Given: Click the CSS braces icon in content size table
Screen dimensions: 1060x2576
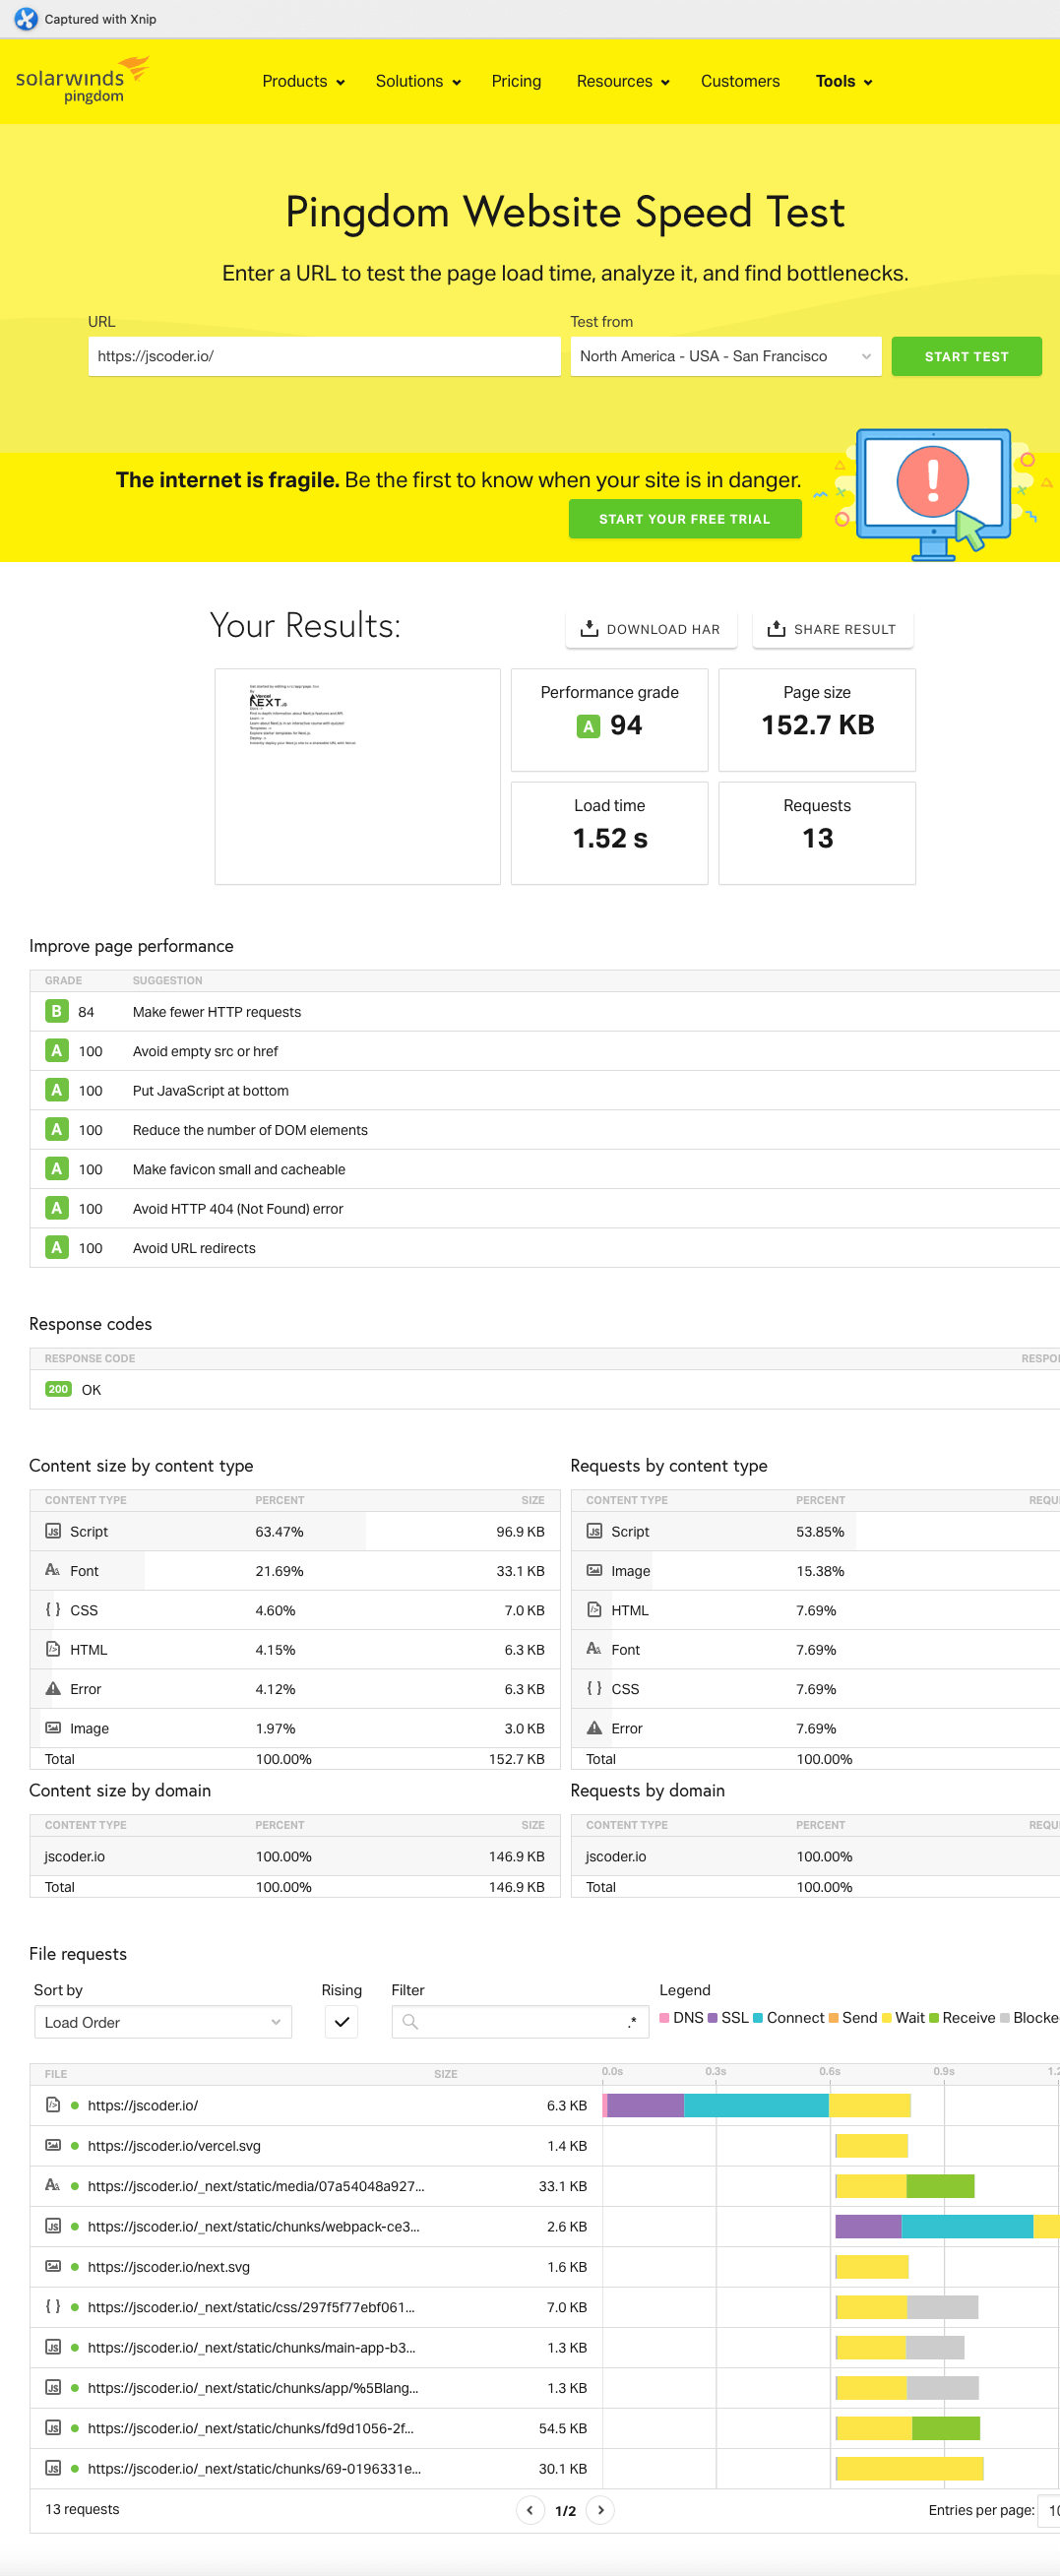Looking at the screenshot, I should click(53, 1609).
